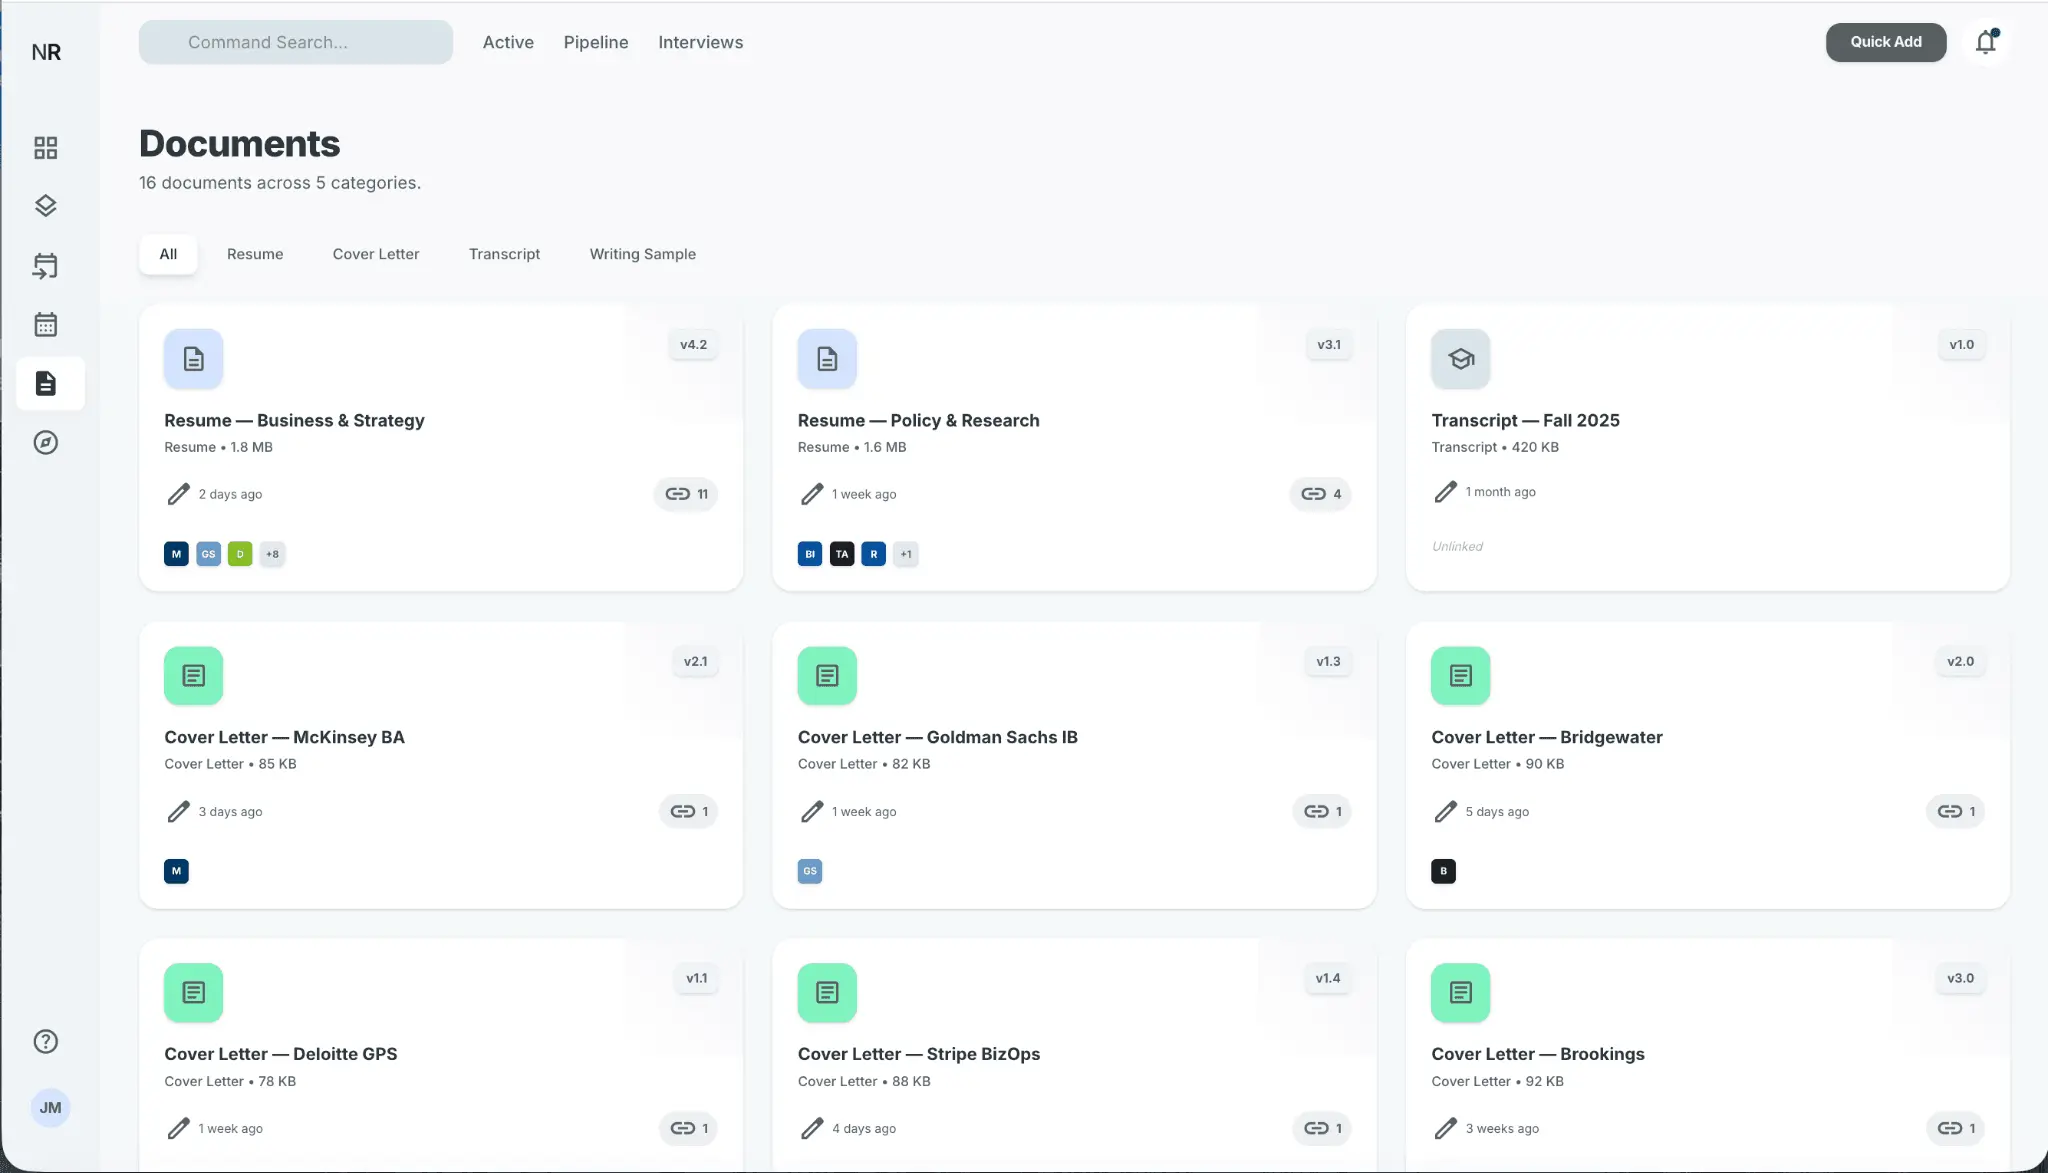Click the NR logo

(x=46, y=52)
